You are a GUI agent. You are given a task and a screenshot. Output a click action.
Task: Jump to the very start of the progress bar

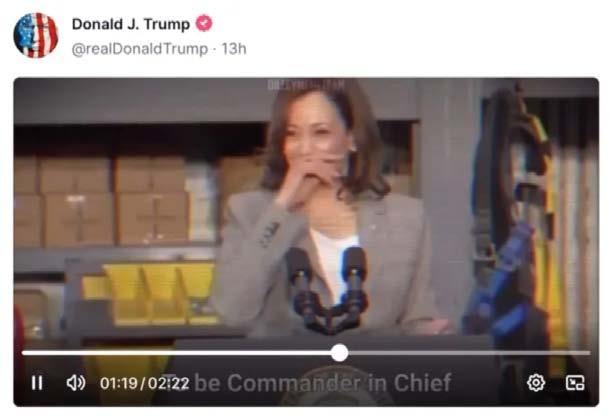click(x=23, y=353)
